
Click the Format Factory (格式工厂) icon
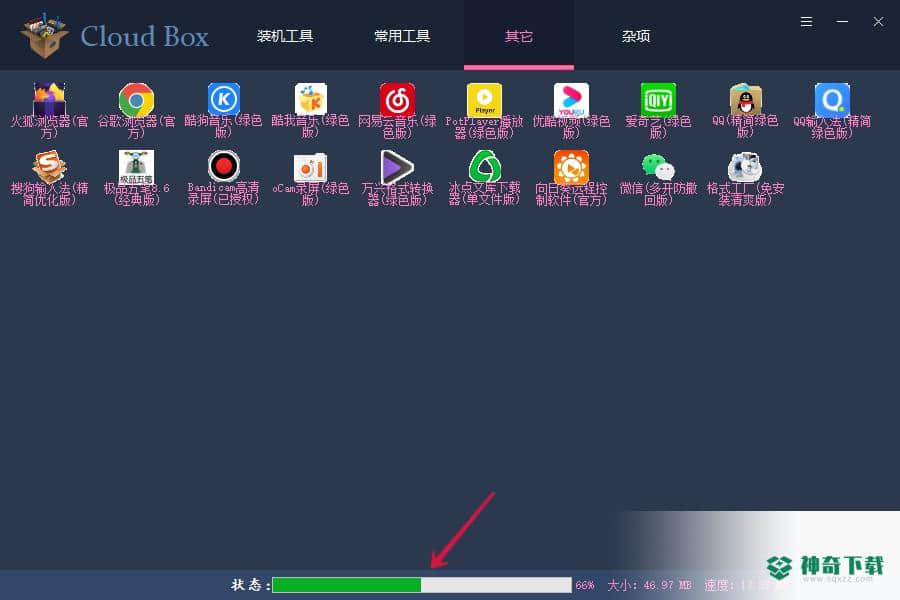point(745,167)
